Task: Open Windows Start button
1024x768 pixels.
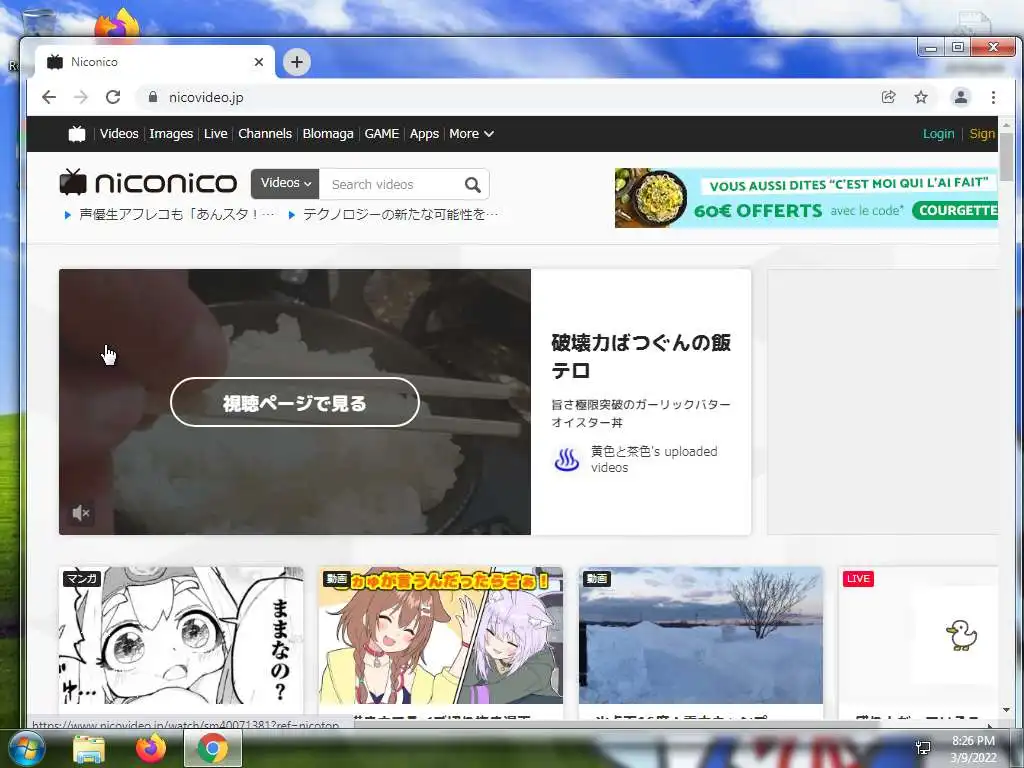Action: click(25, 748)
